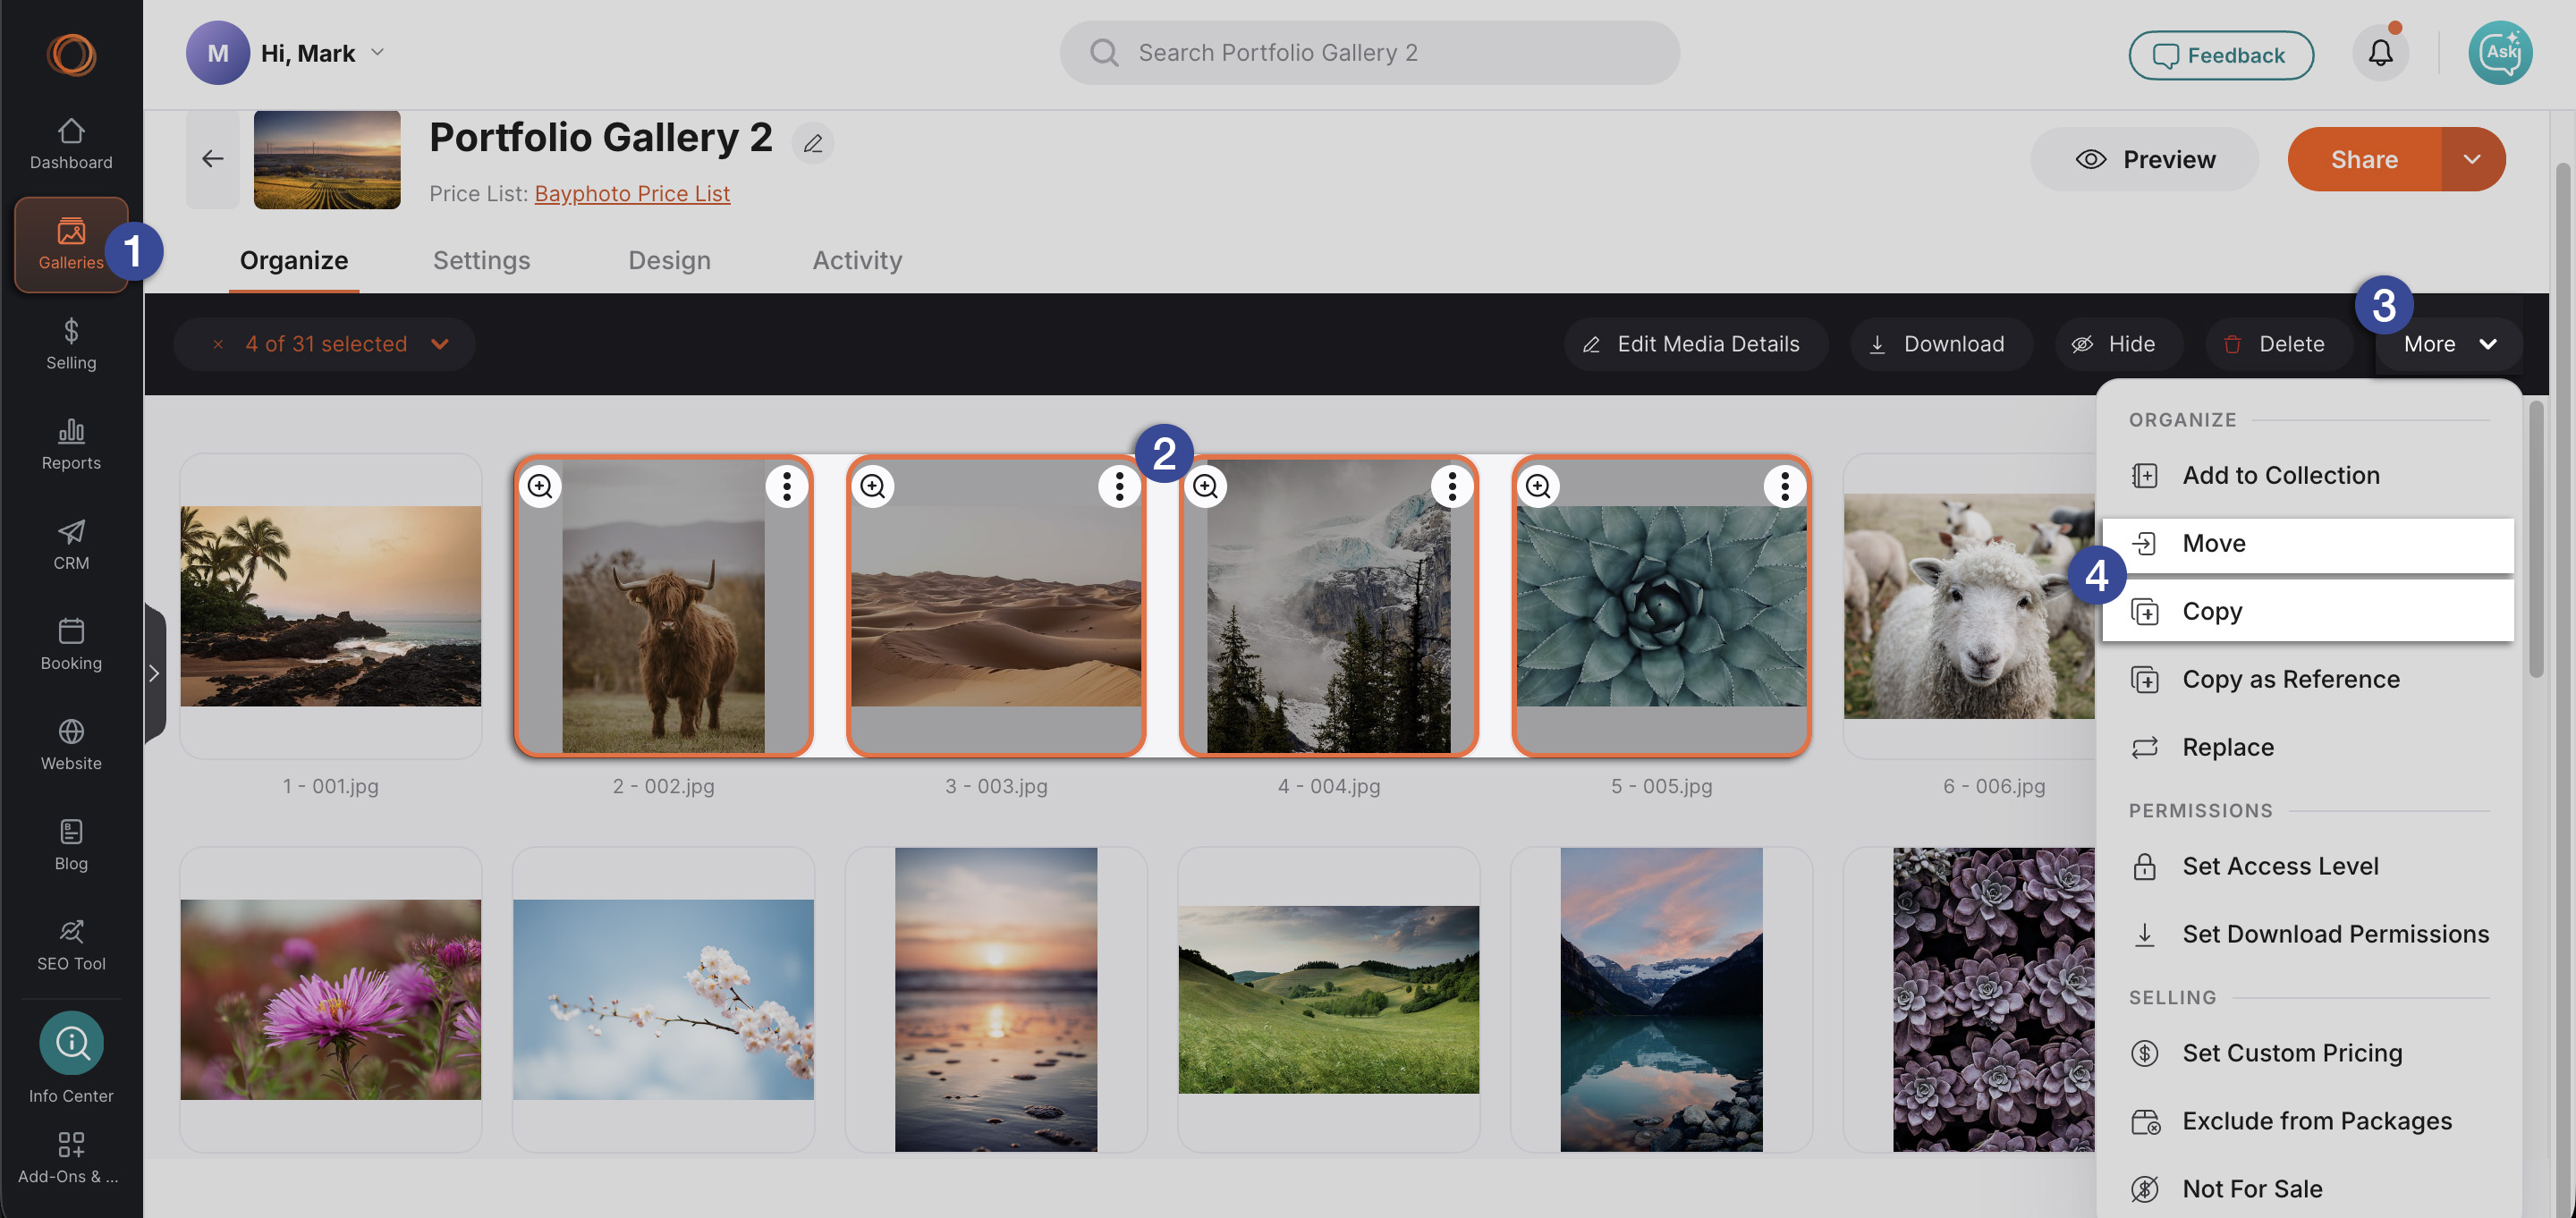
Task: Open the Booking sidebar item
Action: pos(71,644)
